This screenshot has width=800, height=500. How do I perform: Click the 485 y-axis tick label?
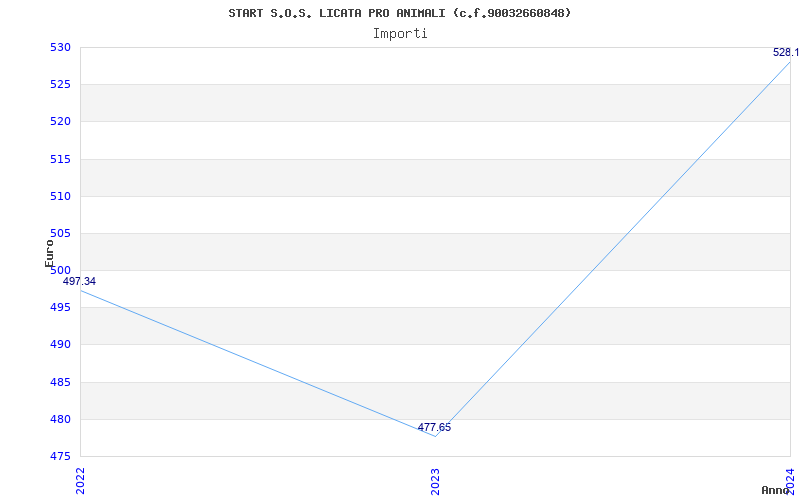point(59,382)
